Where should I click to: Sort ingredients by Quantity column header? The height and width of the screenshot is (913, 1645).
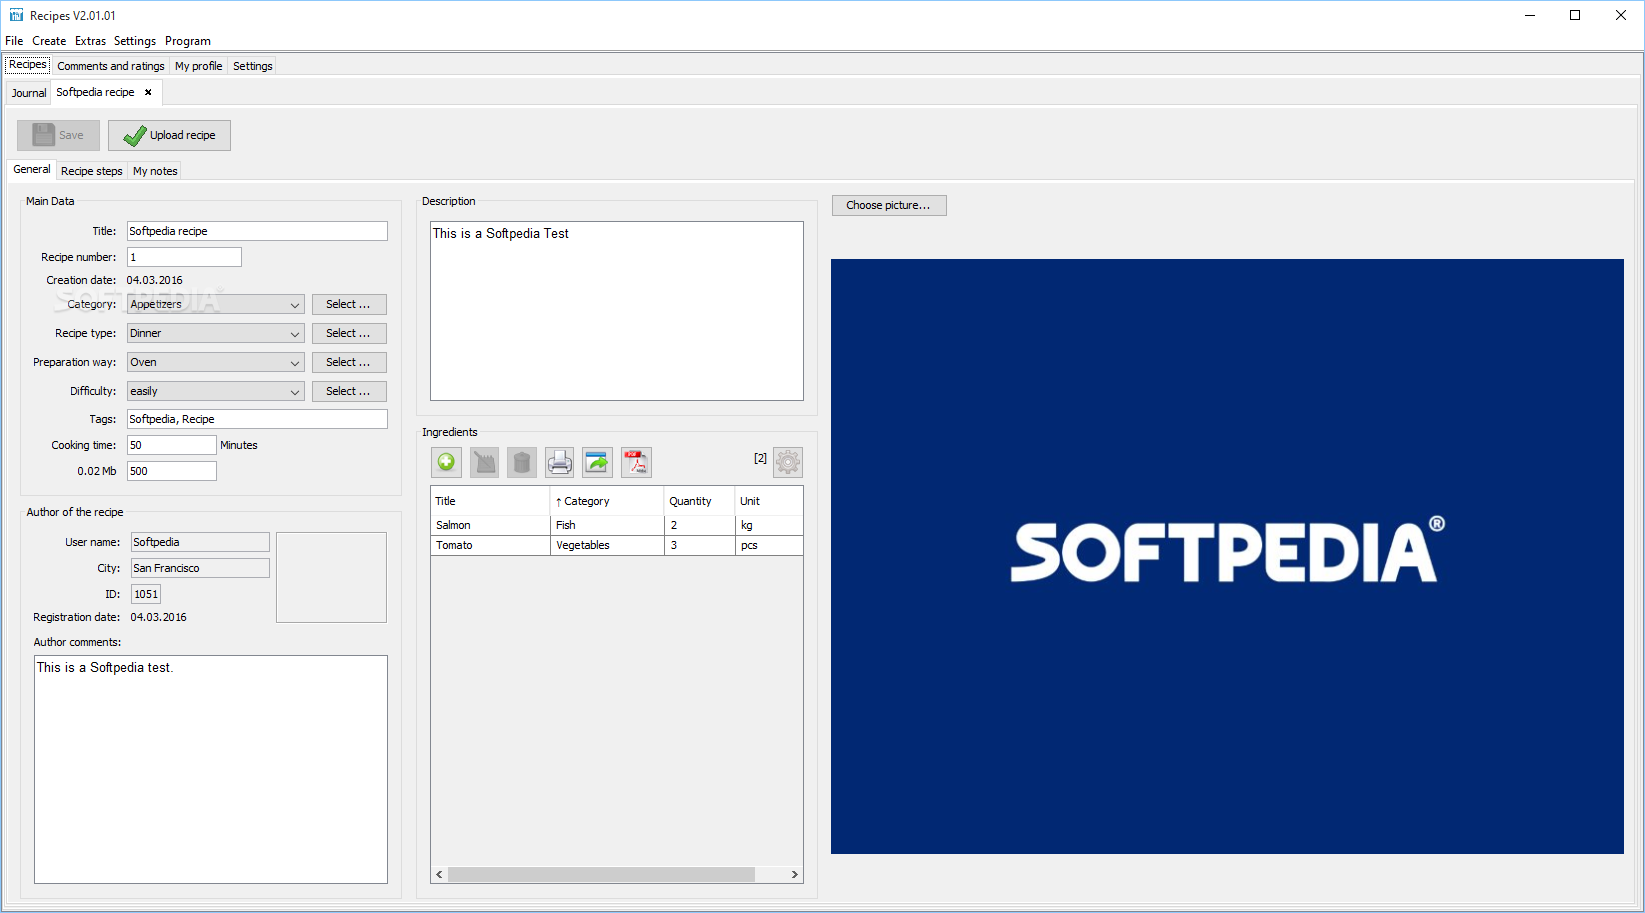699,501
